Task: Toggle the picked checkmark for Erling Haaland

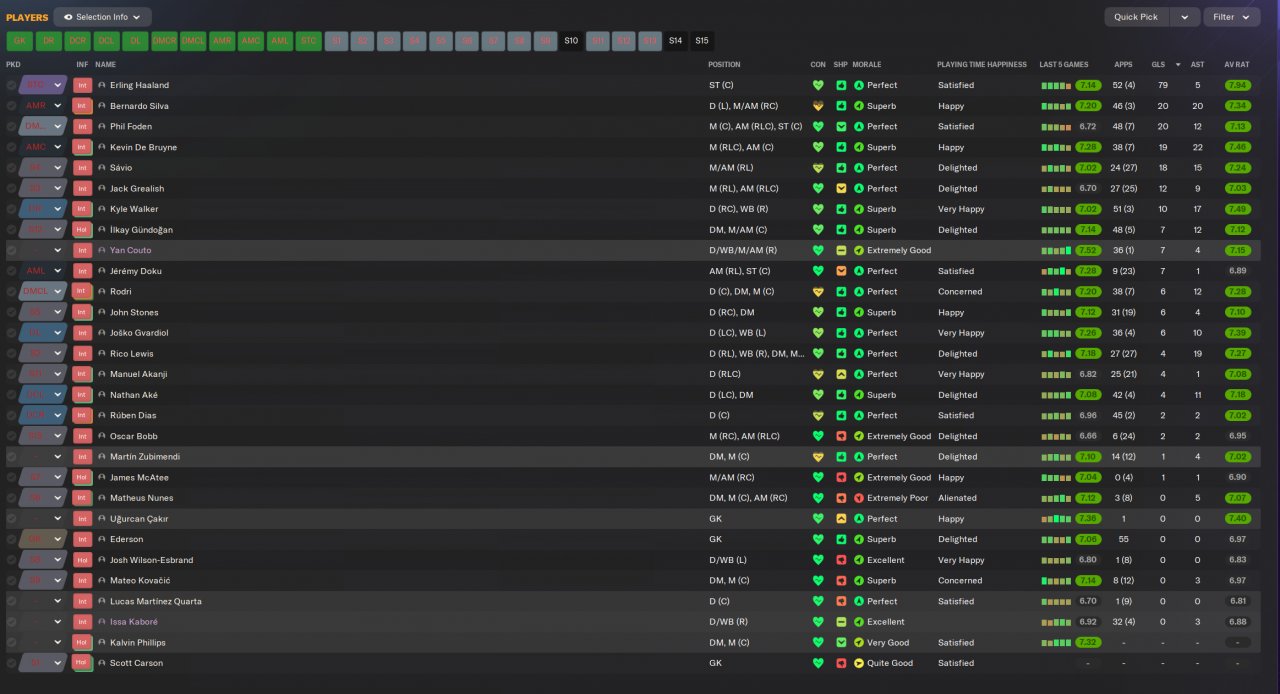Action: tap(11, 85)
